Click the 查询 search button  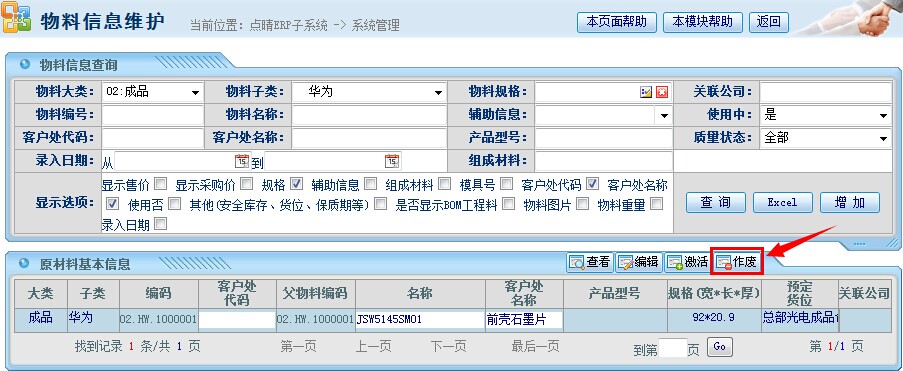click(716, 202)
